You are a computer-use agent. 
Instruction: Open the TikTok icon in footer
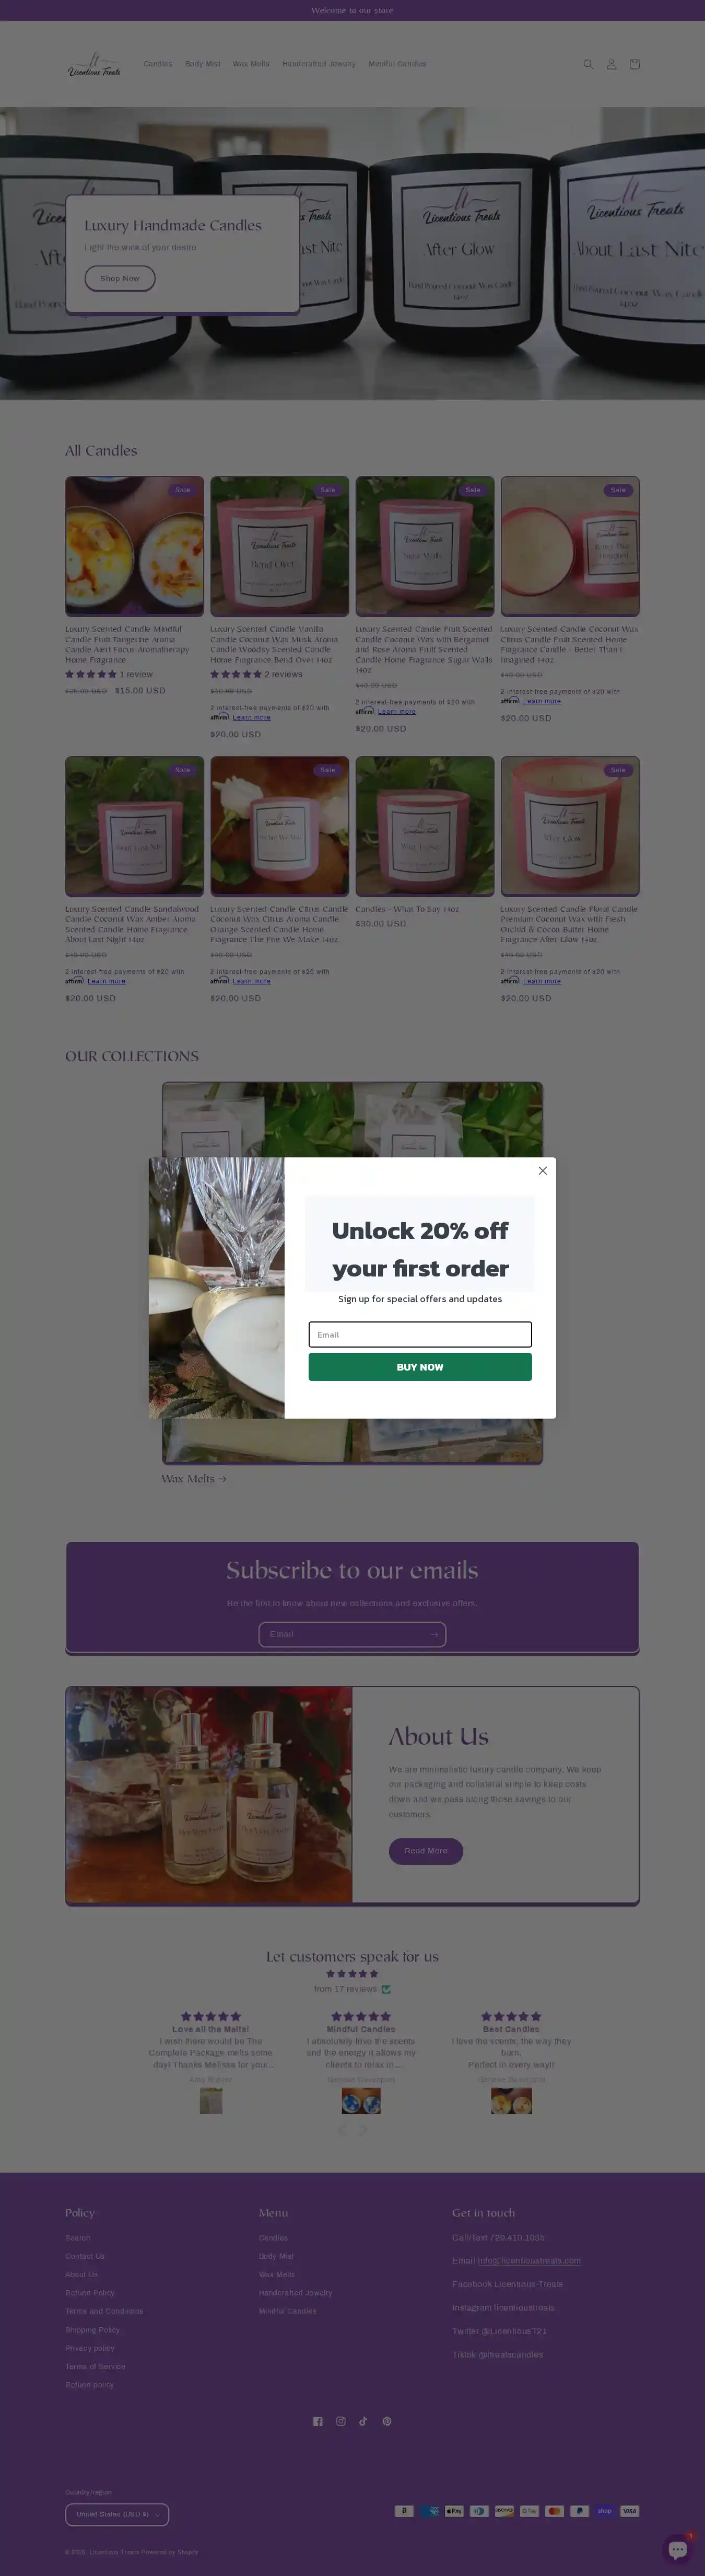(x=364, y=2421)
